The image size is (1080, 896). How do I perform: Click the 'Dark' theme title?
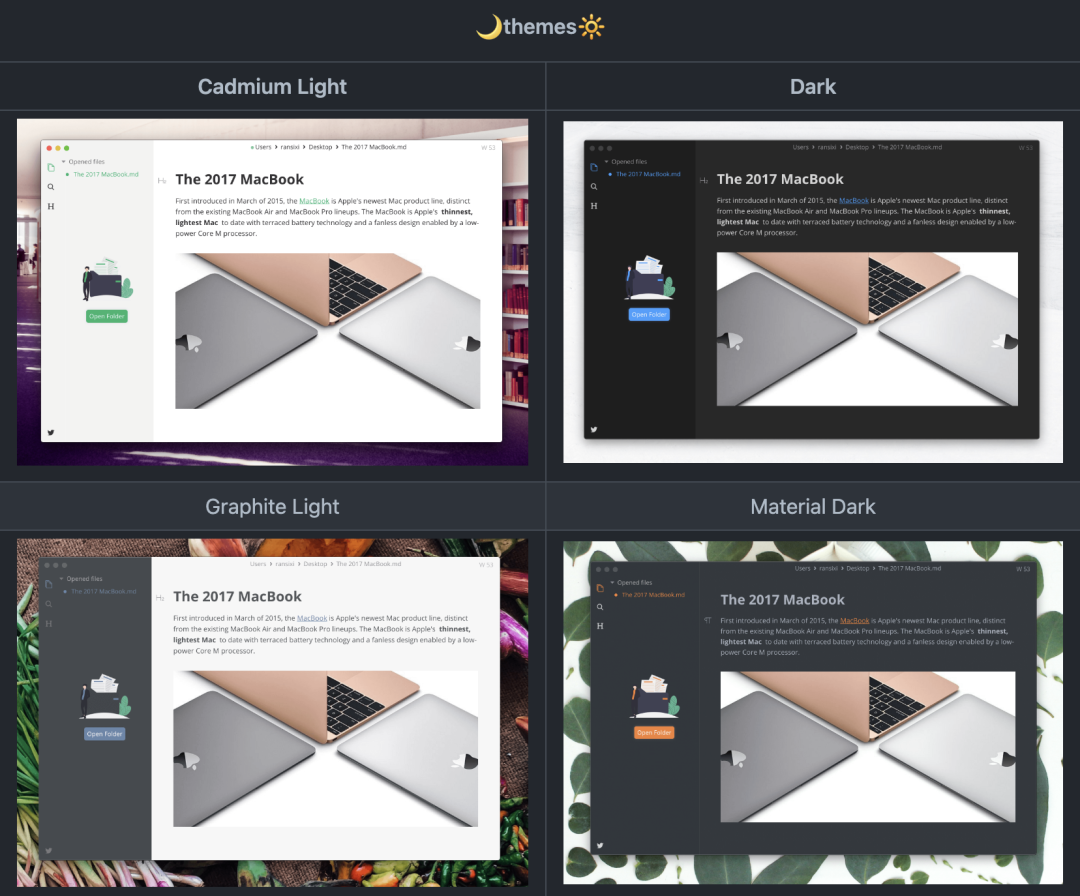[x=813, y=87]
